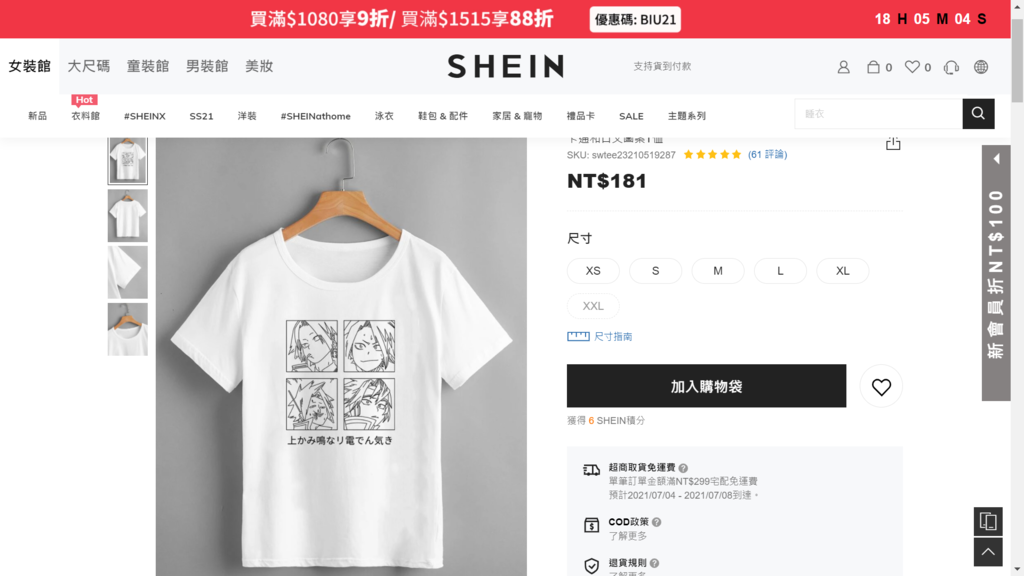Open the wishlist heart in header
The width and height of the screenshot is (1024, 576).
[x=912, y=67]
